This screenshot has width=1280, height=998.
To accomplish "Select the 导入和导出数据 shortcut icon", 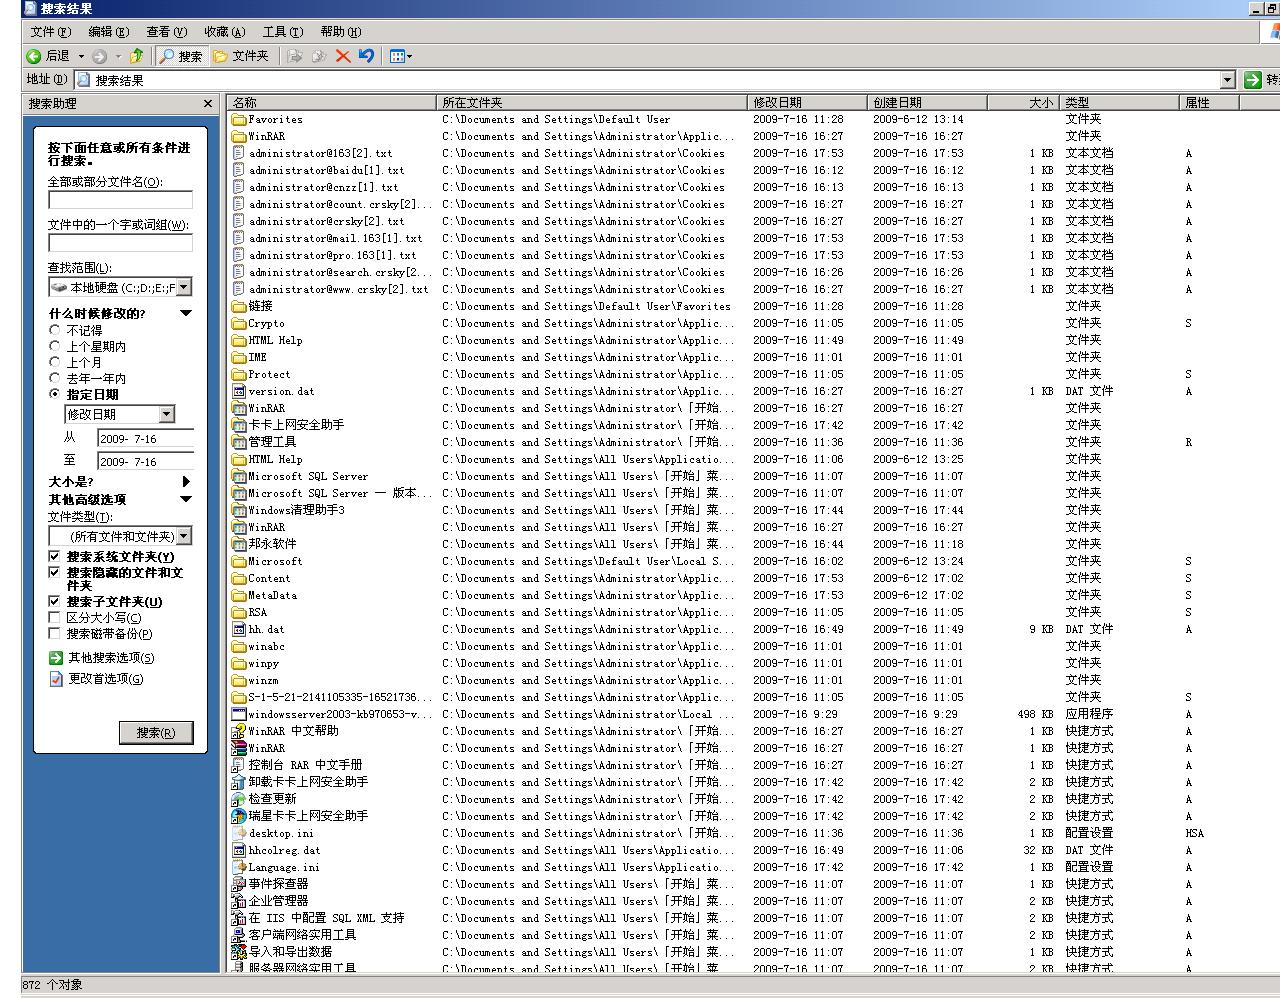I will coord(239,952).
